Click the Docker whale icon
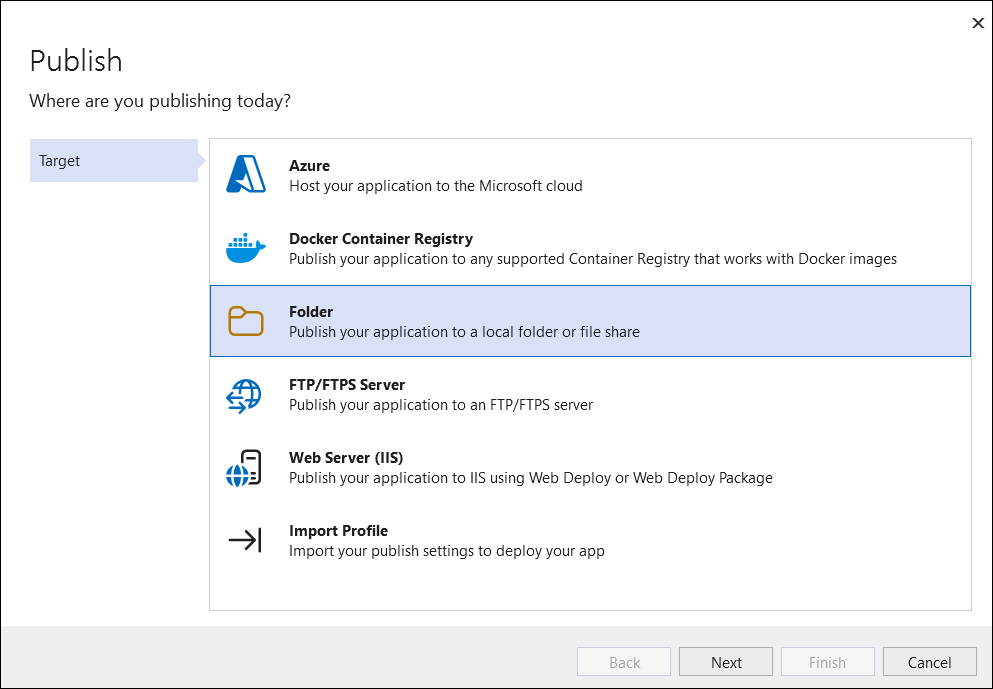 (246, 248)
